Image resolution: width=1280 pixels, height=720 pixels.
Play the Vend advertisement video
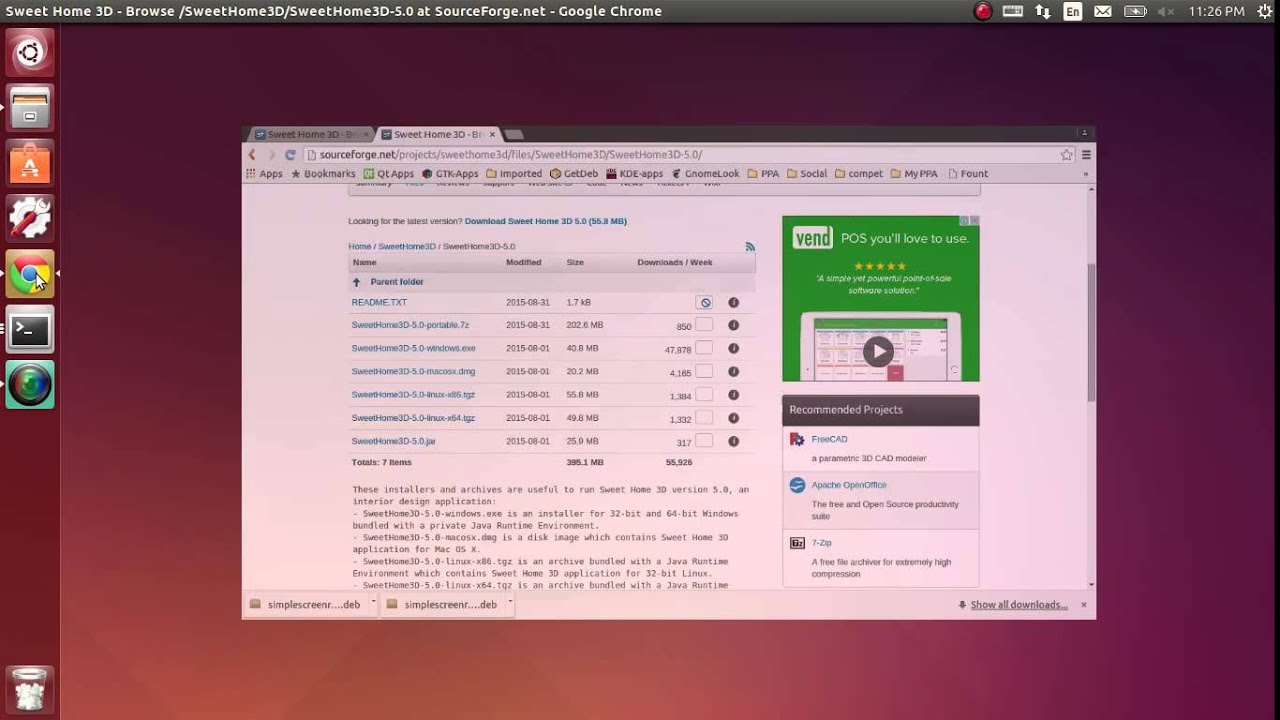[x=878, y=351]
